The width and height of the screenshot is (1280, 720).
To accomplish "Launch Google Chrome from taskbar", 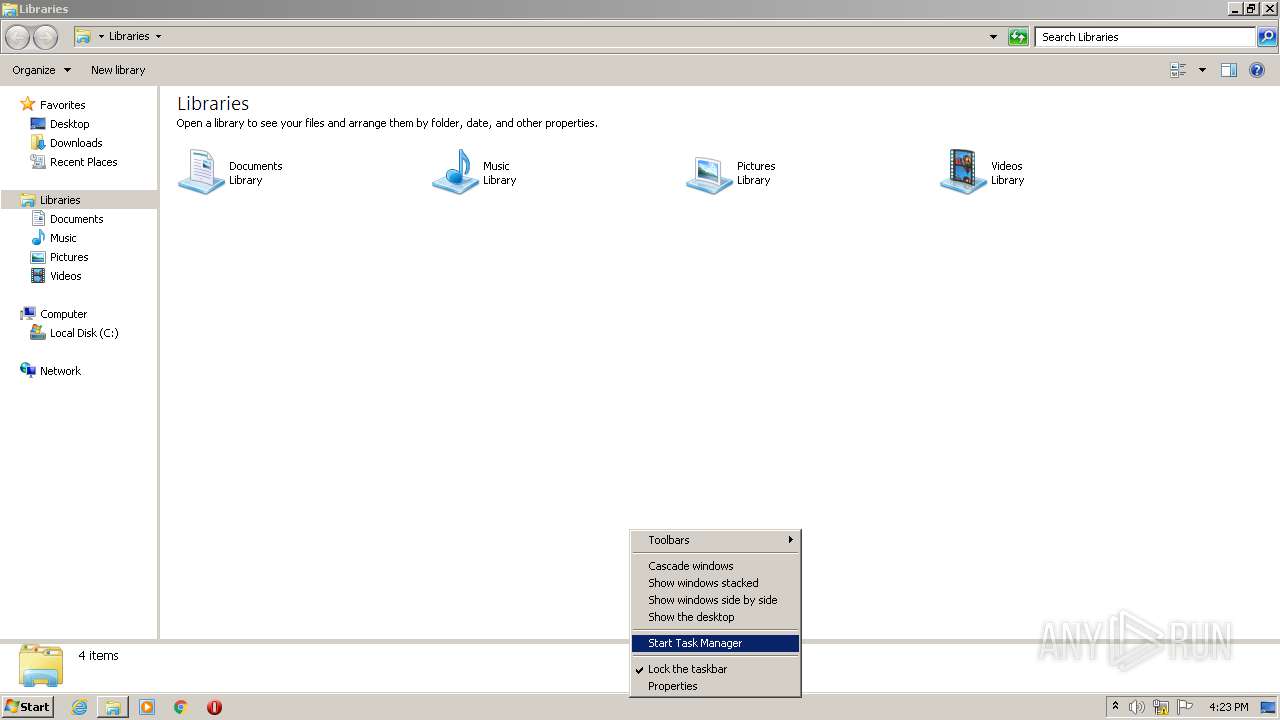I will pyautogui.click(x=181, y=707).
